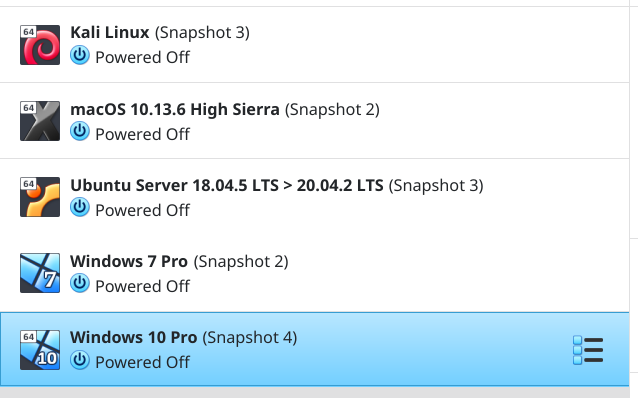Click the Powered Off text under Windows 7 Pro
The height and width of the screenshot is (398, 638).
(x=142, y=286)
